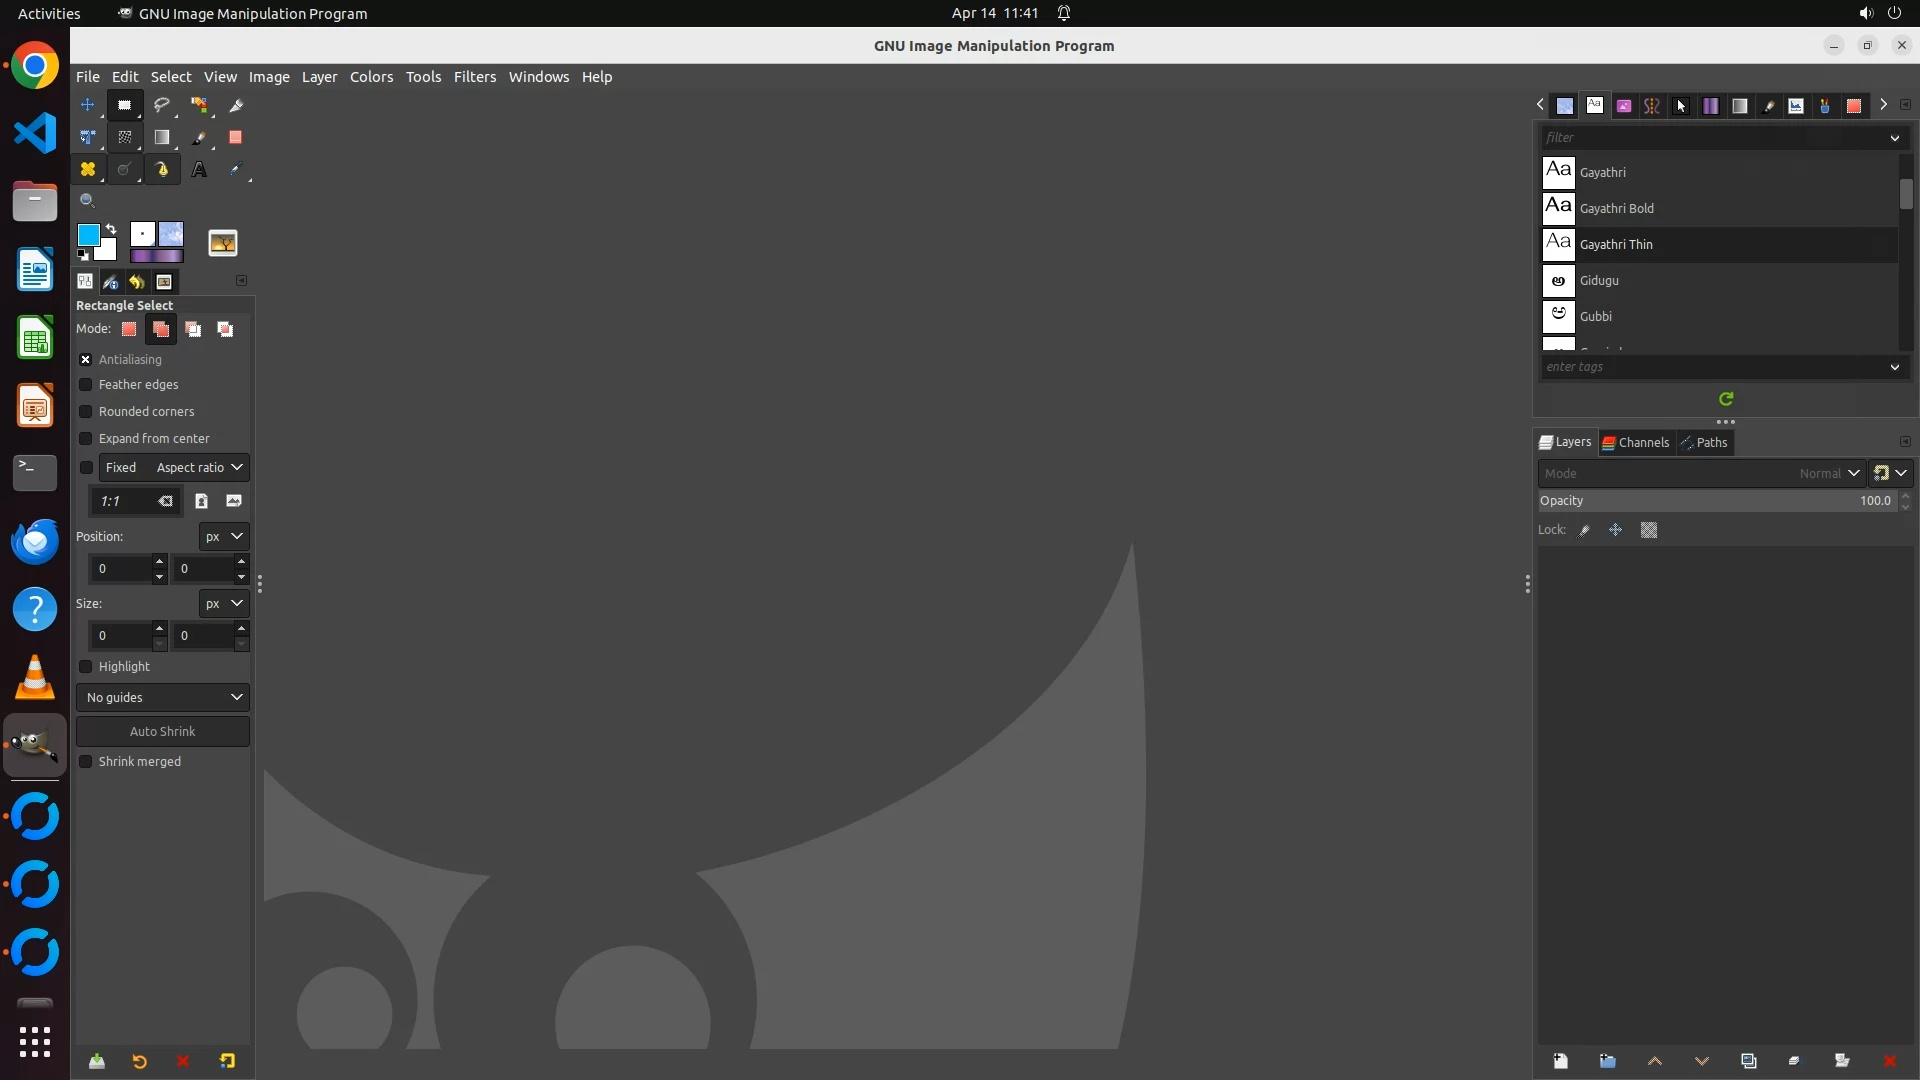Click refresh fonts green arrow icon
The image size is (1920, 1080).
coord(1726,399)
